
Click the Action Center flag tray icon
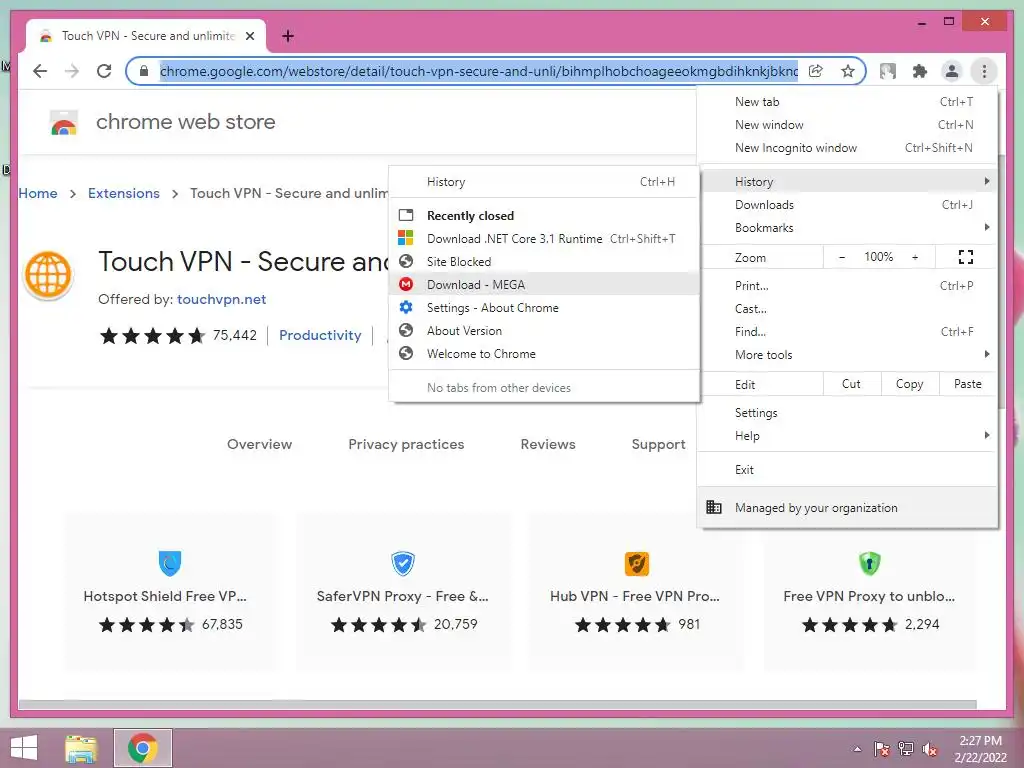pos(881,749)
